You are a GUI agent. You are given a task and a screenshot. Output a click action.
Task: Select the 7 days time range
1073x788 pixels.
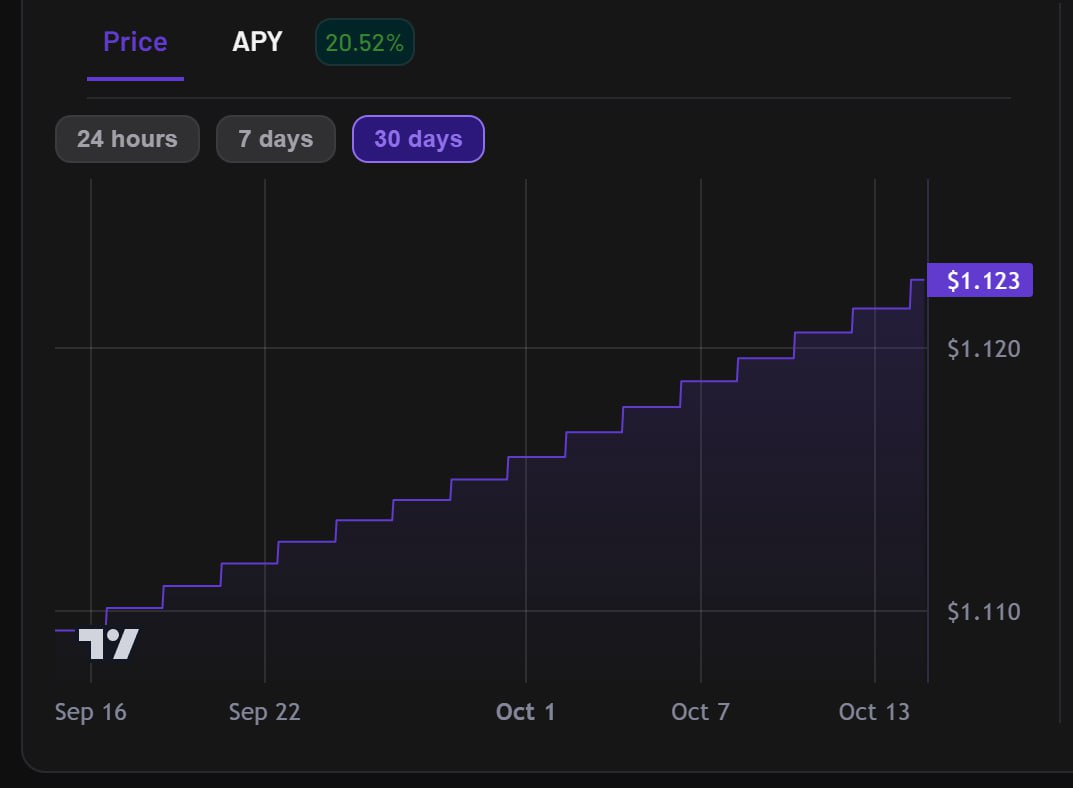pyautogui.click(x=275, y=139)
